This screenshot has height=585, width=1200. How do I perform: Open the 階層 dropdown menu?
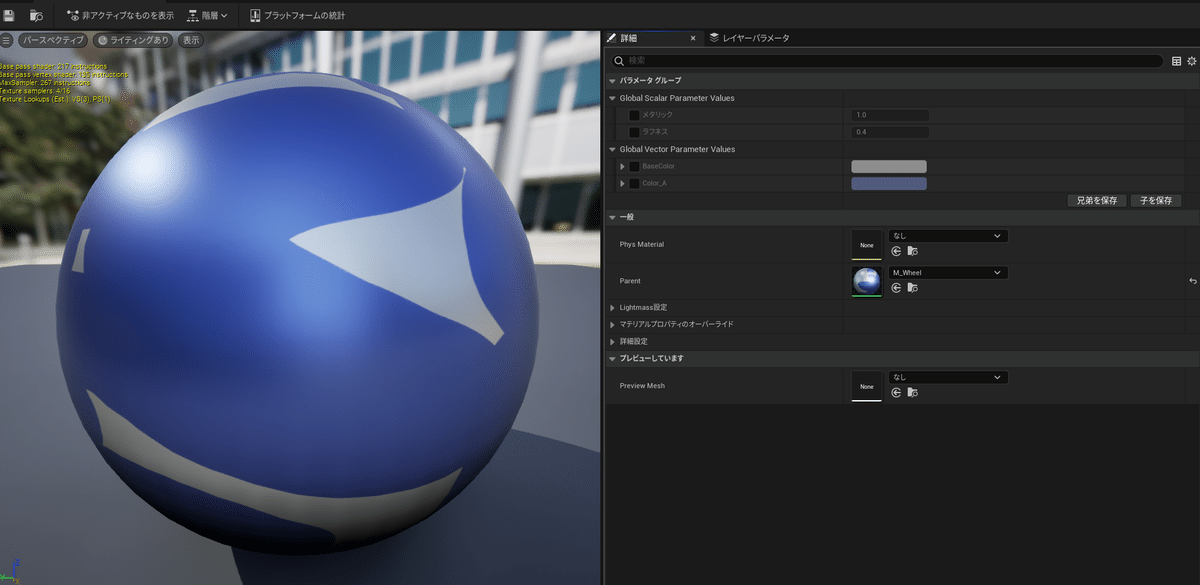click(207, 15)
